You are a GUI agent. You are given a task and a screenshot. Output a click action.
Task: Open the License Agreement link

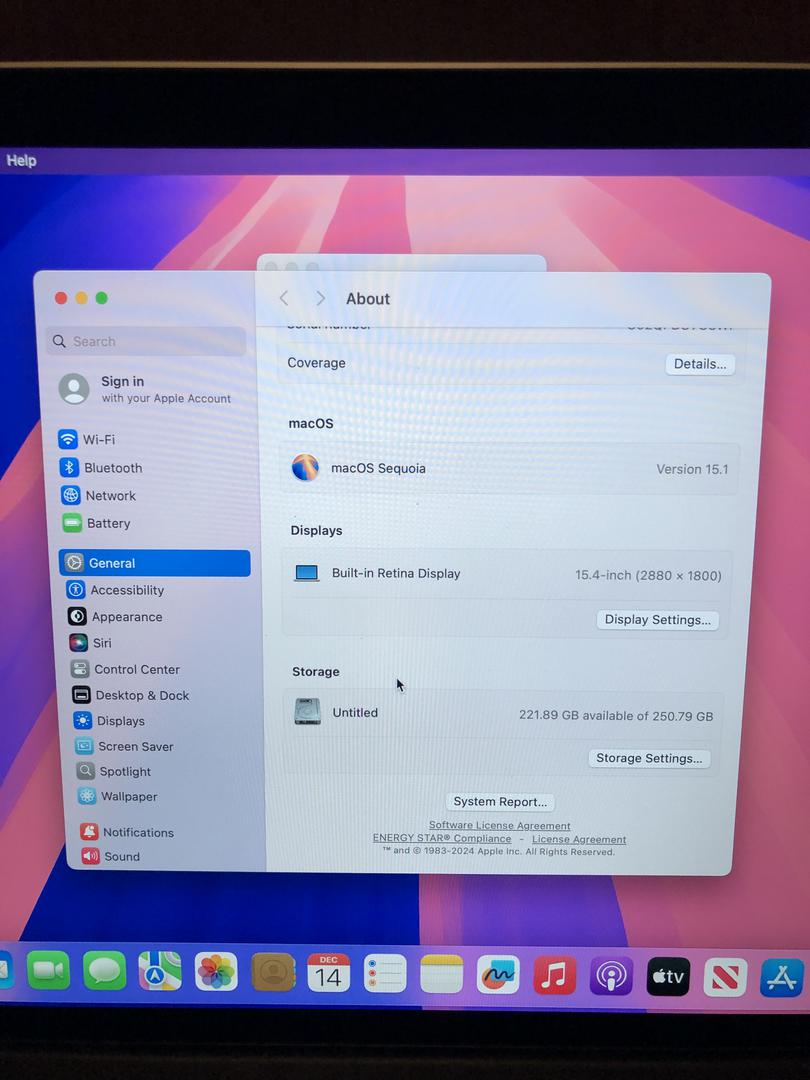click(x=579, y=839)
